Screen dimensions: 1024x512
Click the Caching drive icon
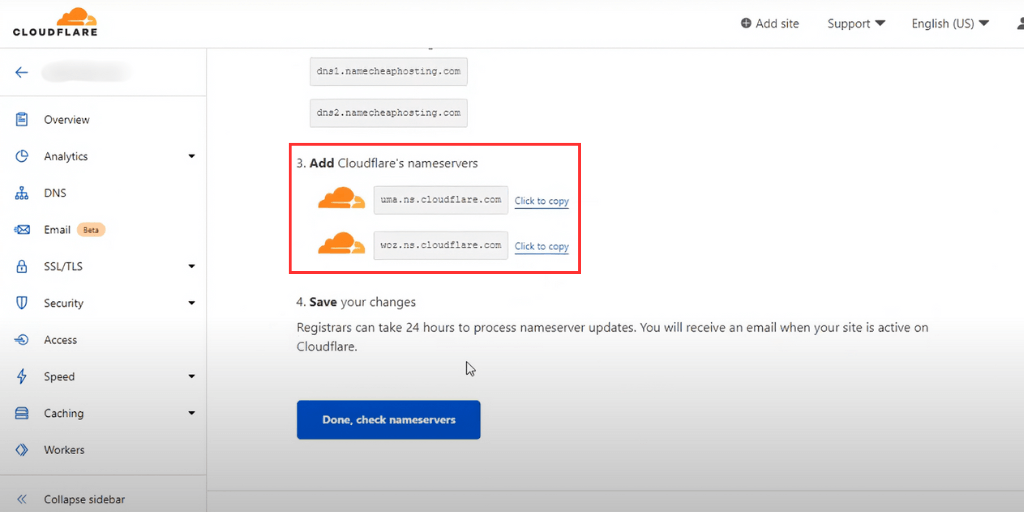tap(22, 413)
